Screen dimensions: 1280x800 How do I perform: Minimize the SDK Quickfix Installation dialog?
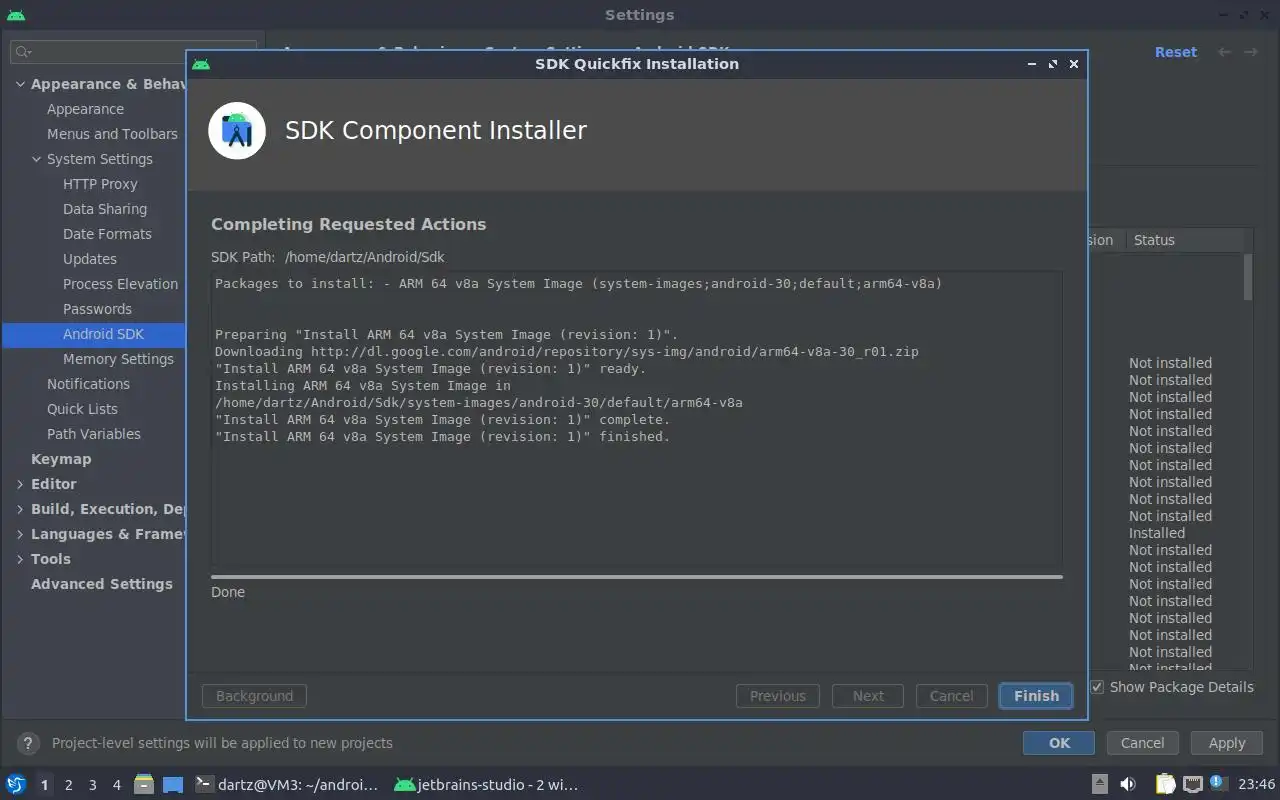[1032, 64]
